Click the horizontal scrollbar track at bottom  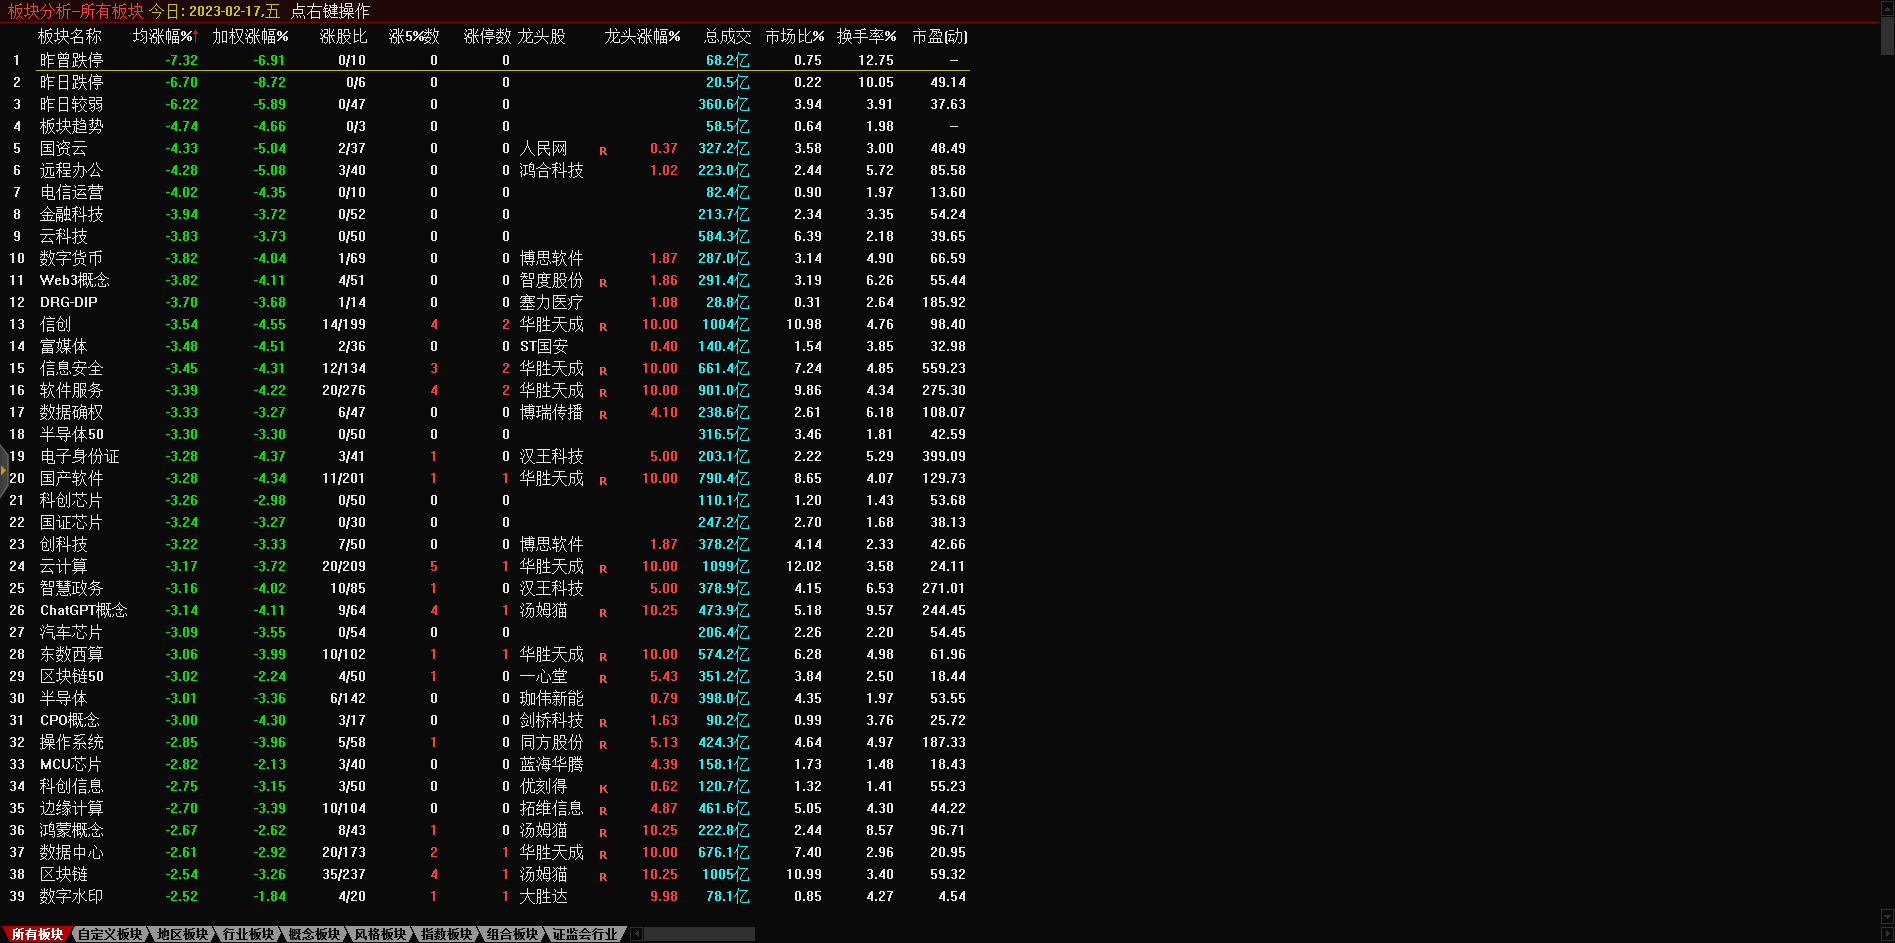(700, 934)
